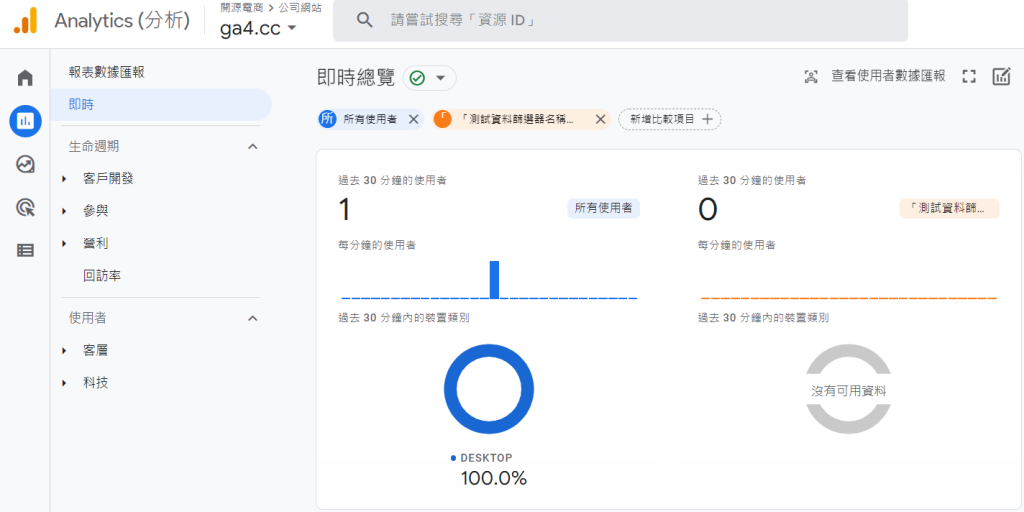
Task: Open the Configure table icon in rail
Action: click(x=25, y=250)
